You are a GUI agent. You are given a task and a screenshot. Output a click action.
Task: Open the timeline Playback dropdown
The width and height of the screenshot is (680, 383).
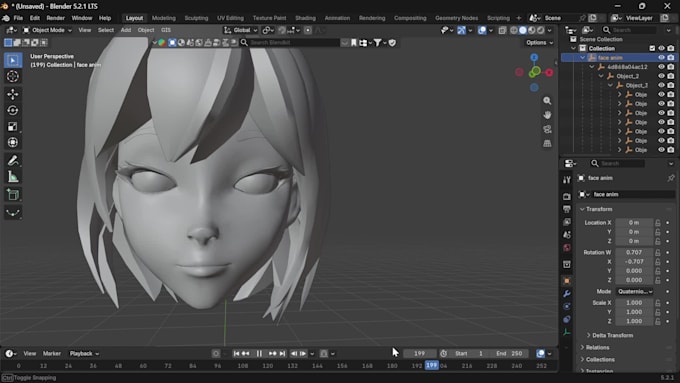click(x=84, y=354)
